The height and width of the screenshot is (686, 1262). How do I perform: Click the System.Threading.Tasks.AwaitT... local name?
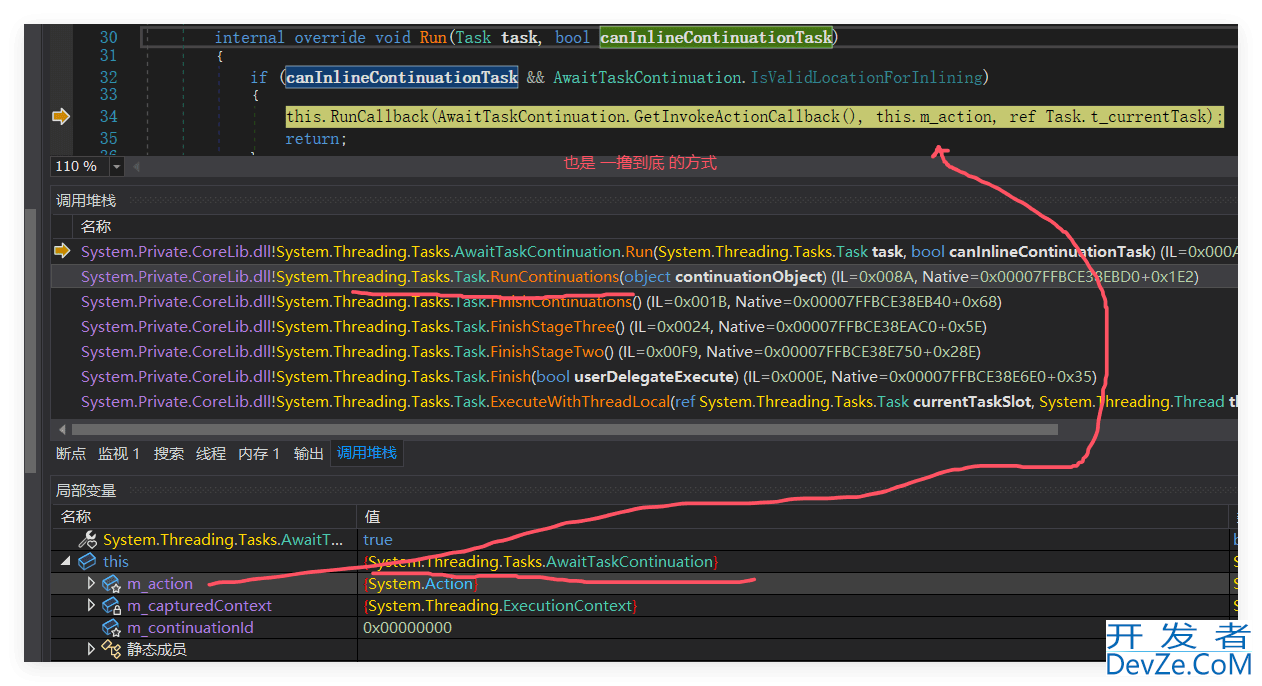coord(224,540)
